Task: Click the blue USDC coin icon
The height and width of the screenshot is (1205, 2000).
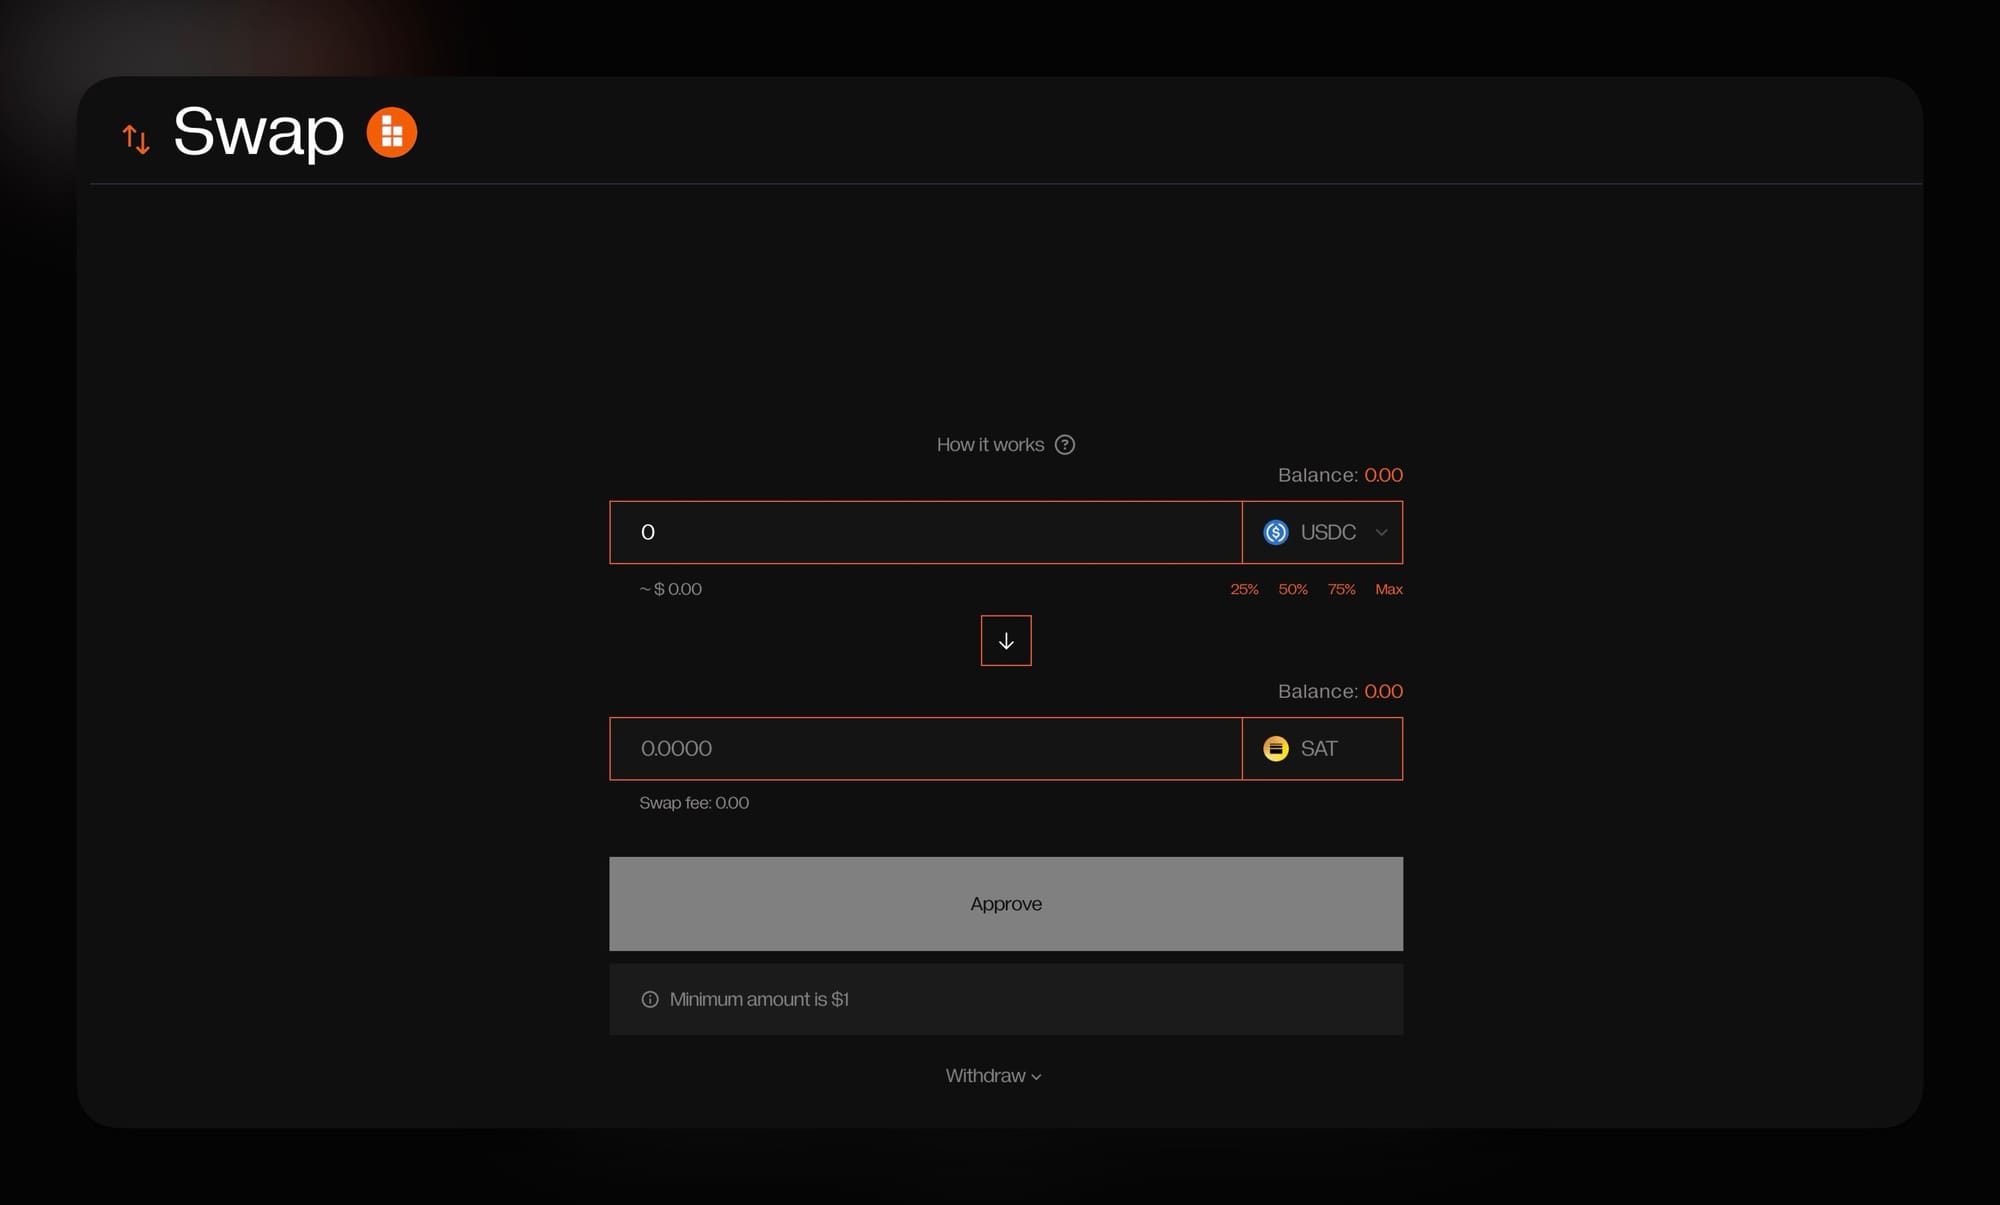Action: (x=1276, y=532)
